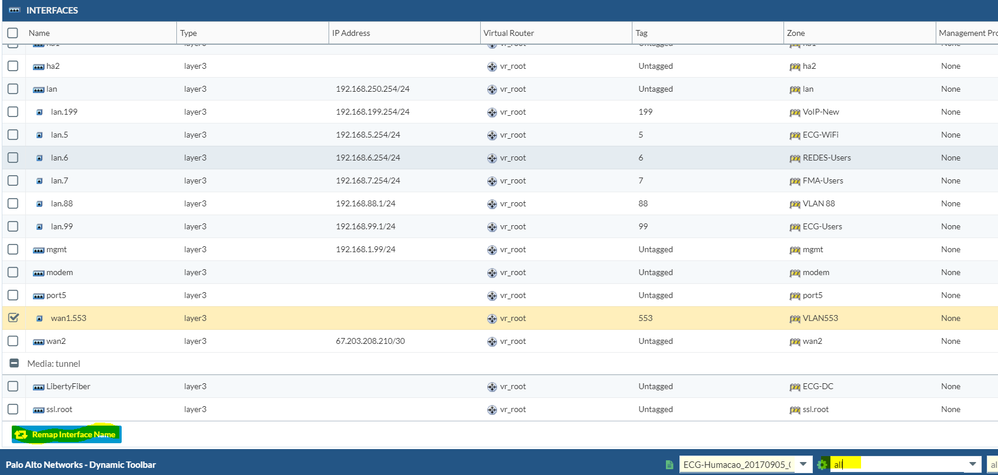Click the subinterface icon beside lan.6
This screenshot has width=998, height=475.
pyautogui.click(x=39, y=158)
